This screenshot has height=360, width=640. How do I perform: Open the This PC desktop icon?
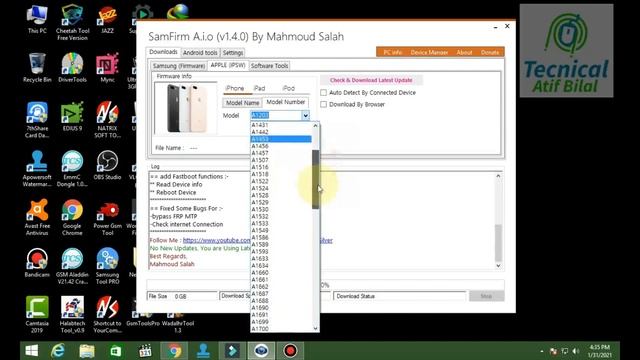[37, 20]
